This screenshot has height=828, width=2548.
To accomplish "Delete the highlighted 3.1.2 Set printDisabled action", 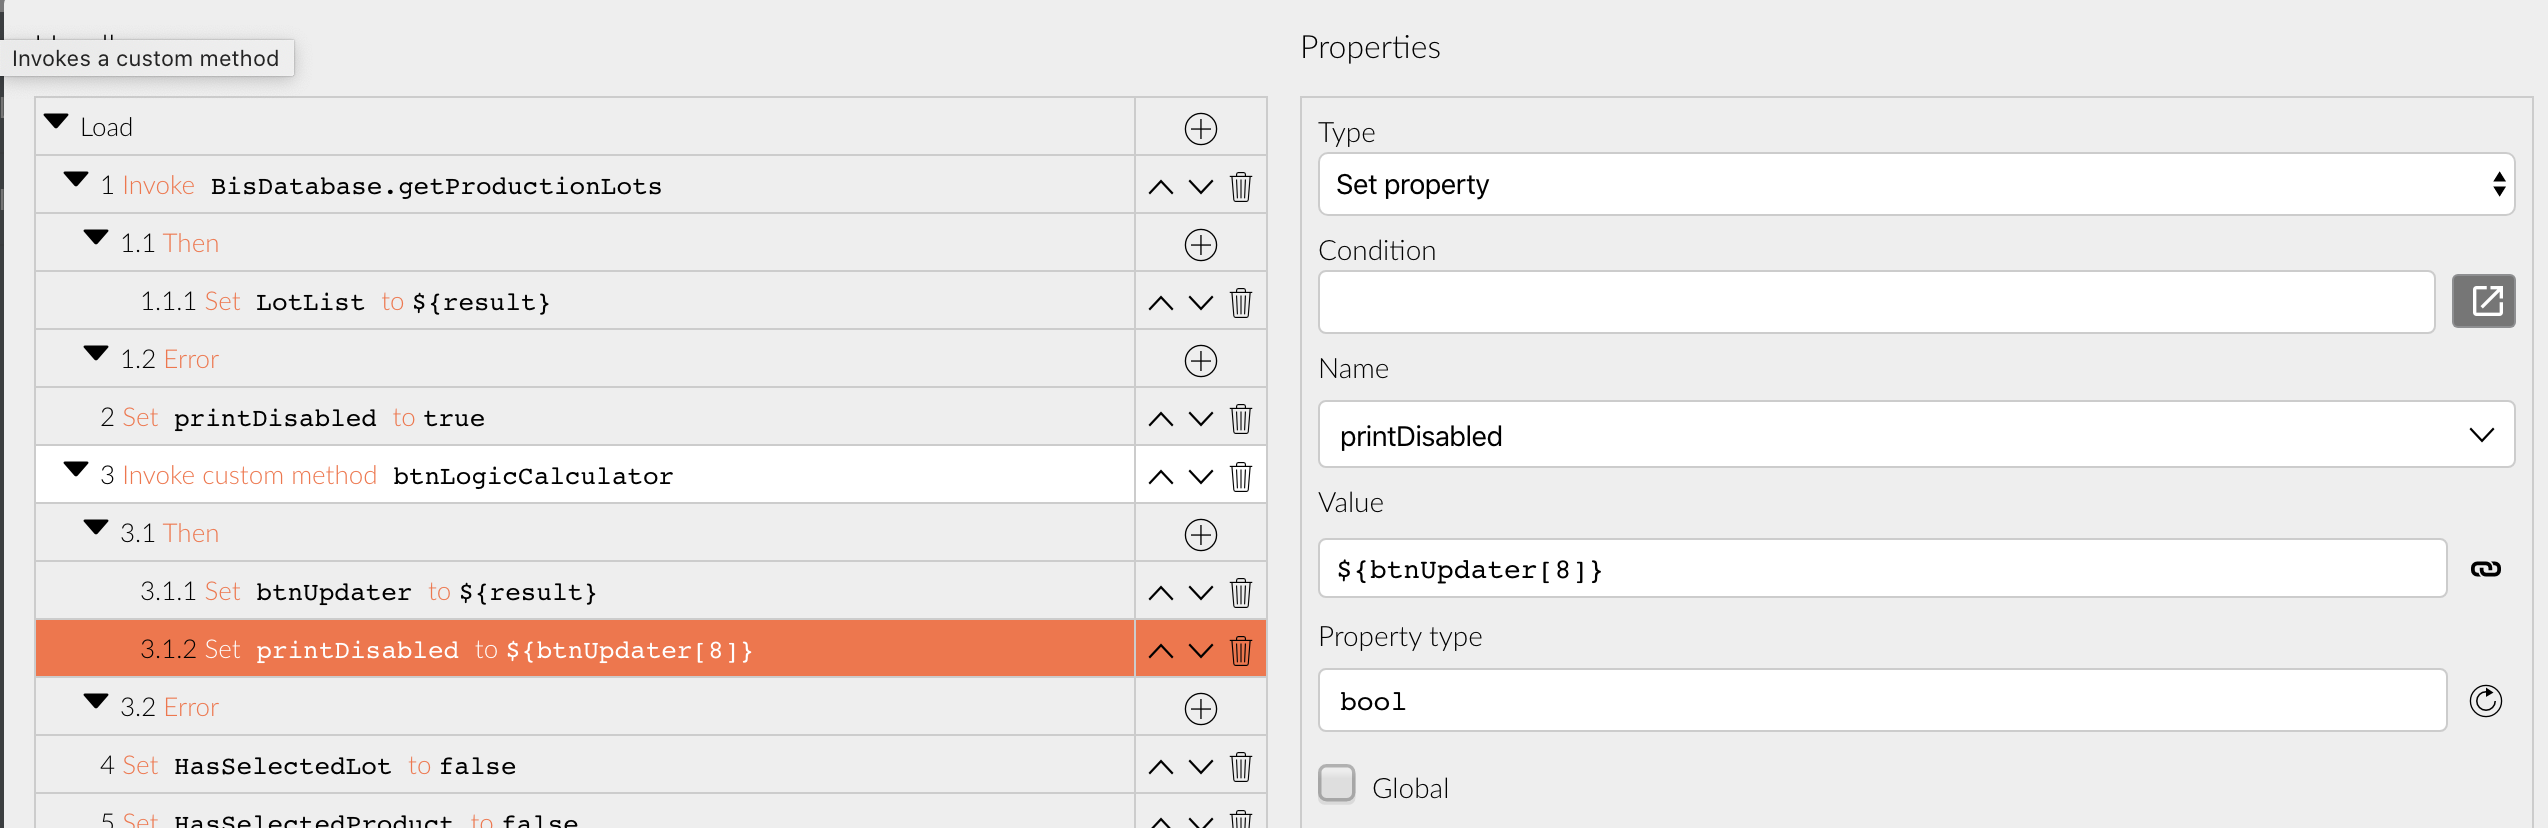I will tap(1240, 651).
